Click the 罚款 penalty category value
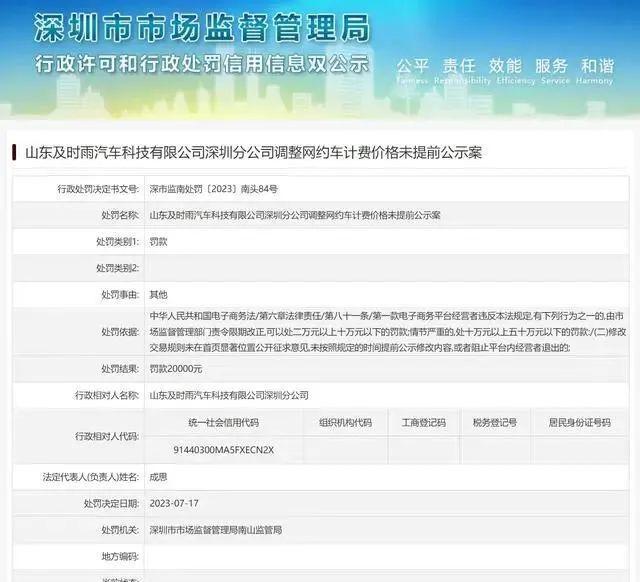Image resolution: width=640 pixels, height=582 pixels. pos(158,242)
